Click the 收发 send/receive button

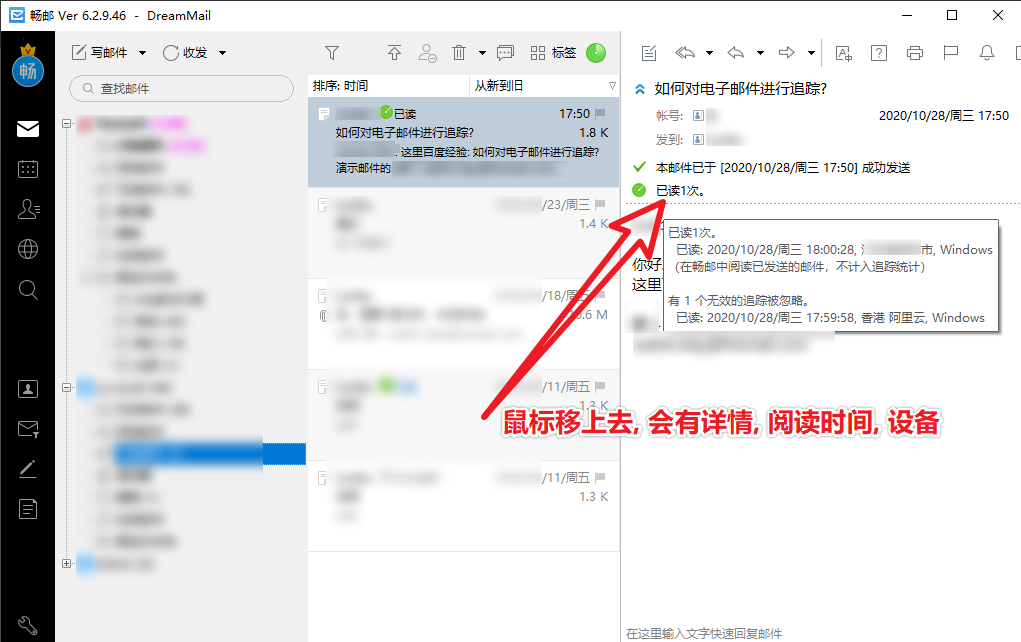coord(185,53)
